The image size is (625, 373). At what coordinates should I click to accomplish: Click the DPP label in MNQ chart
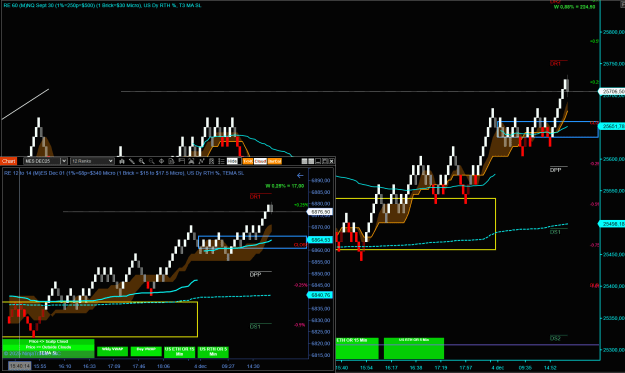555,170
